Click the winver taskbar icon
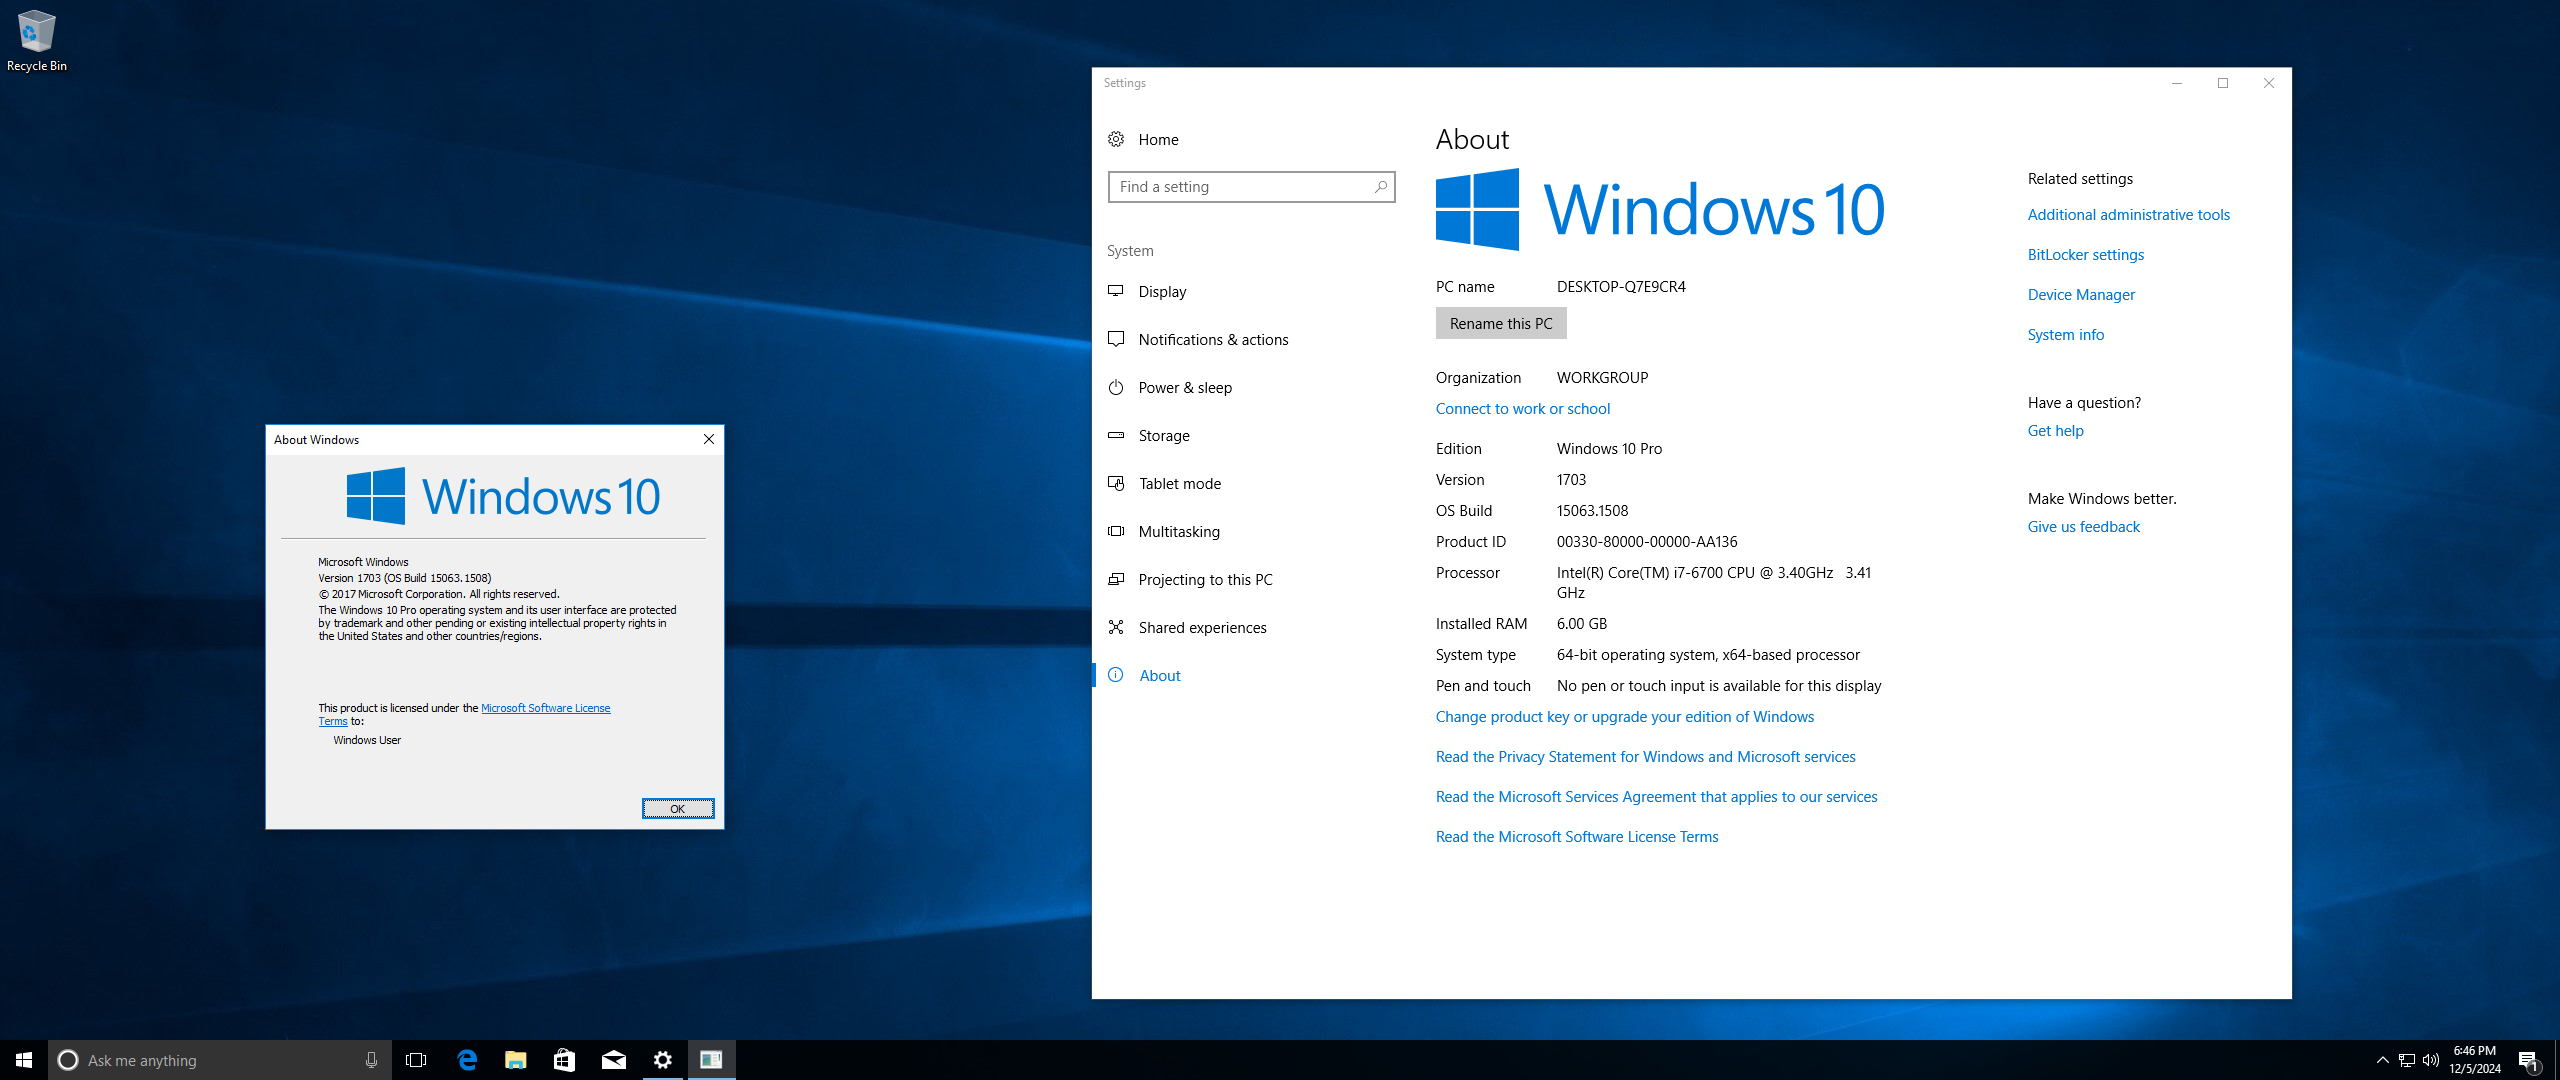 [x=712, y=1060]
